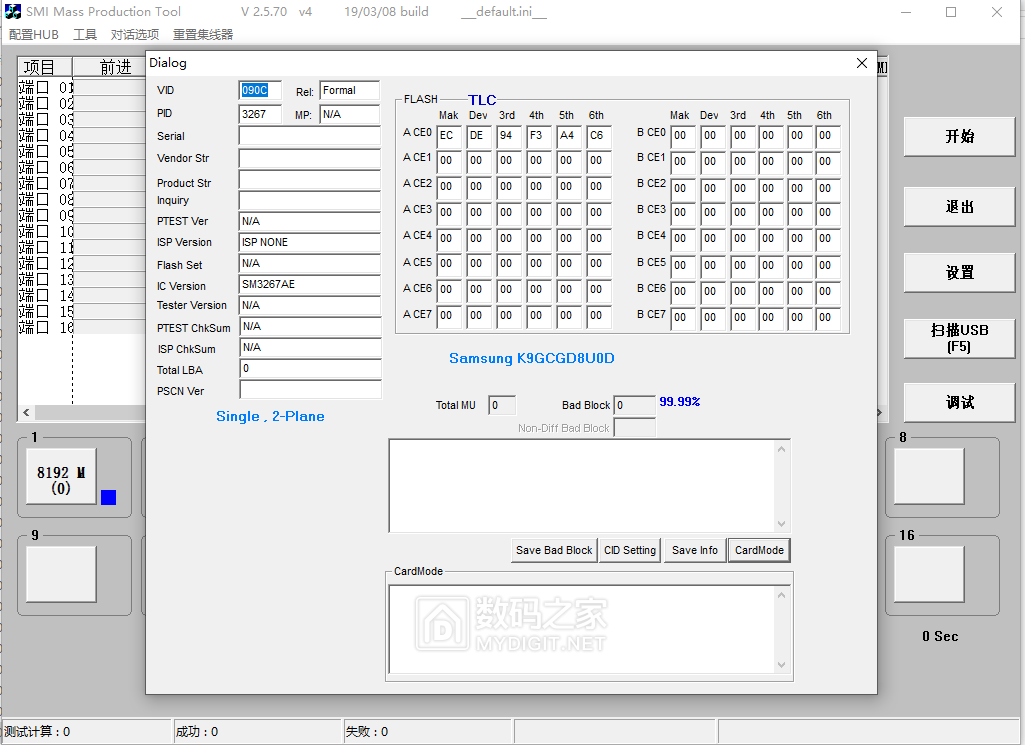Click the 扫描USB (F5) button

coord(959,339)
